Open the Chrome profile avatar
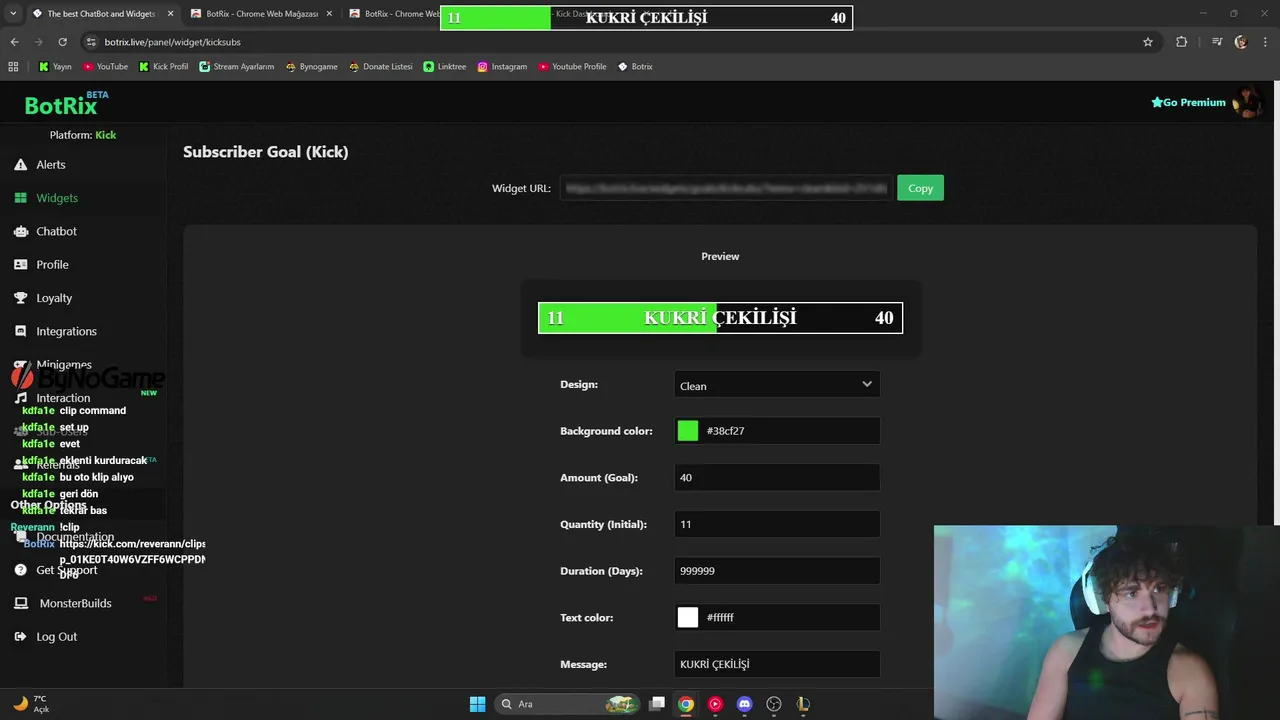The image size is (1280, 720). [1241, 42]
